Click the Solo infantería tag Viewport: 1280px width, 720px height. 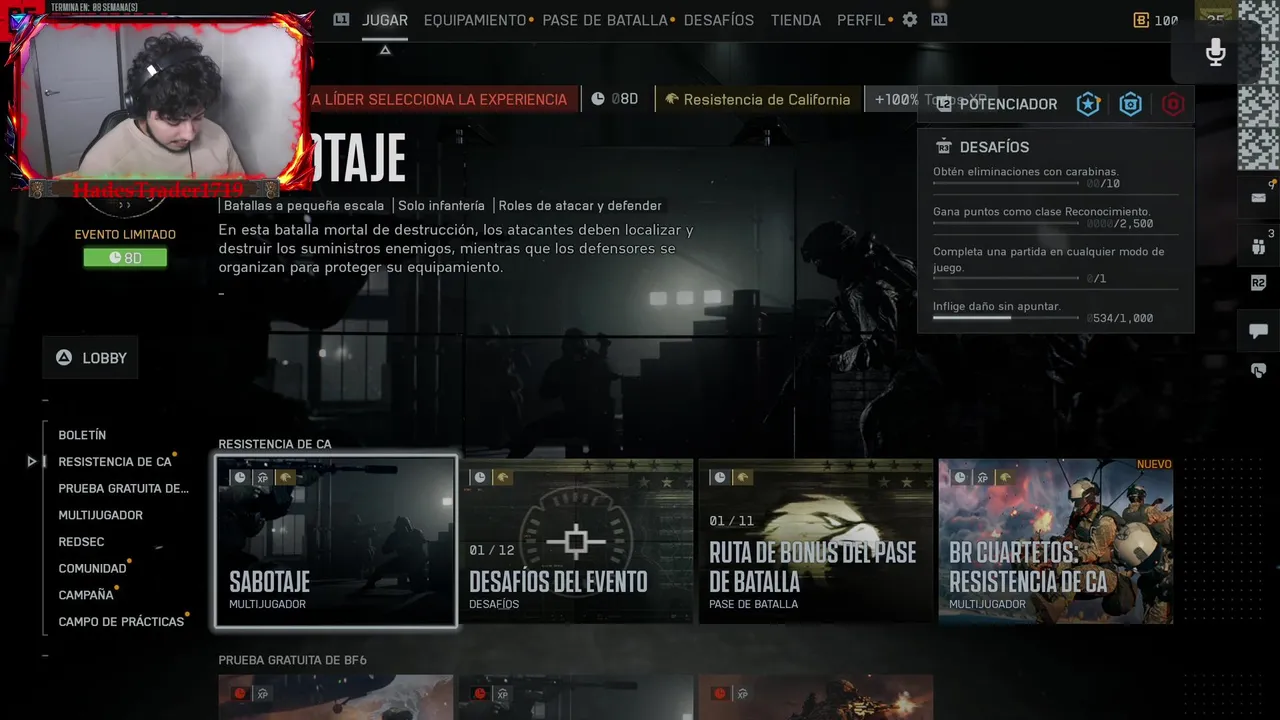click(x=442, y=206)
